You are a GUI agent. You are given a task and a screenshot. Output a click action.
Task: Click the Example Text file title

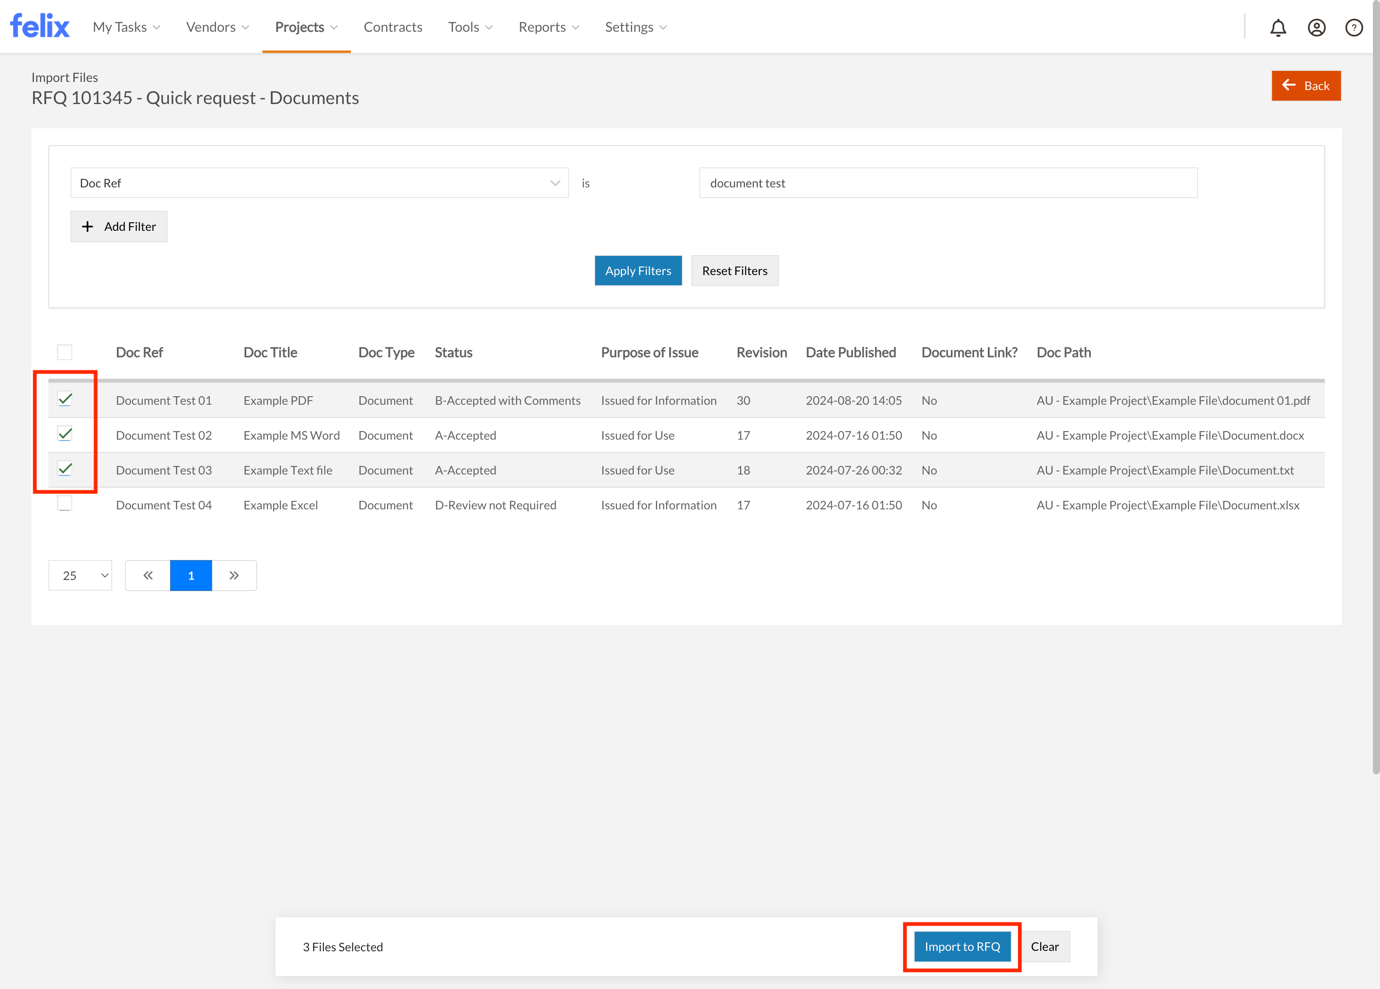pyautogui.click(x=287, y=470)
